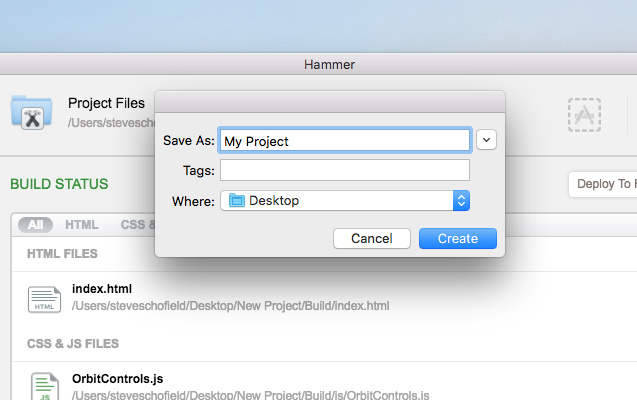637x400 pixels.
Task: Click the Deploy To button
Action: [x=603, y=184]
